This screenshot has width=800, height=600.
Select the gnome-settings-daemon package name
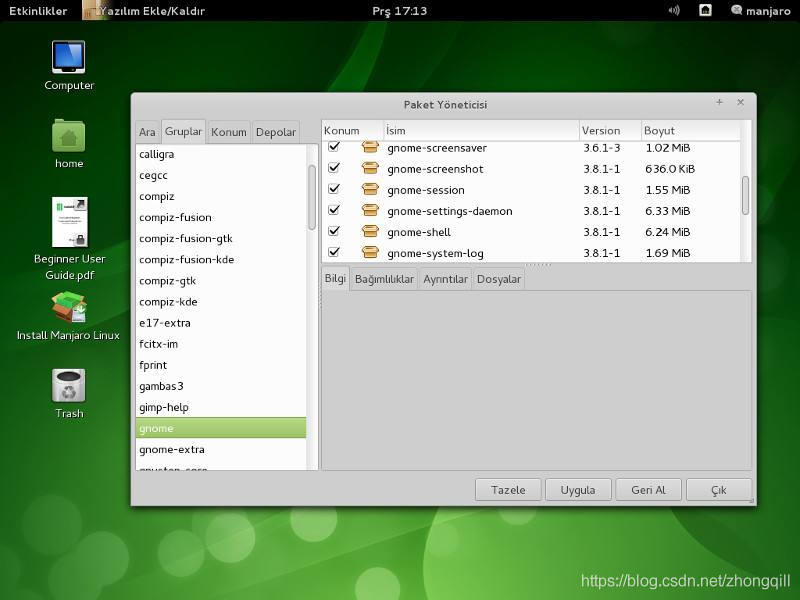[x=449, y=211]
